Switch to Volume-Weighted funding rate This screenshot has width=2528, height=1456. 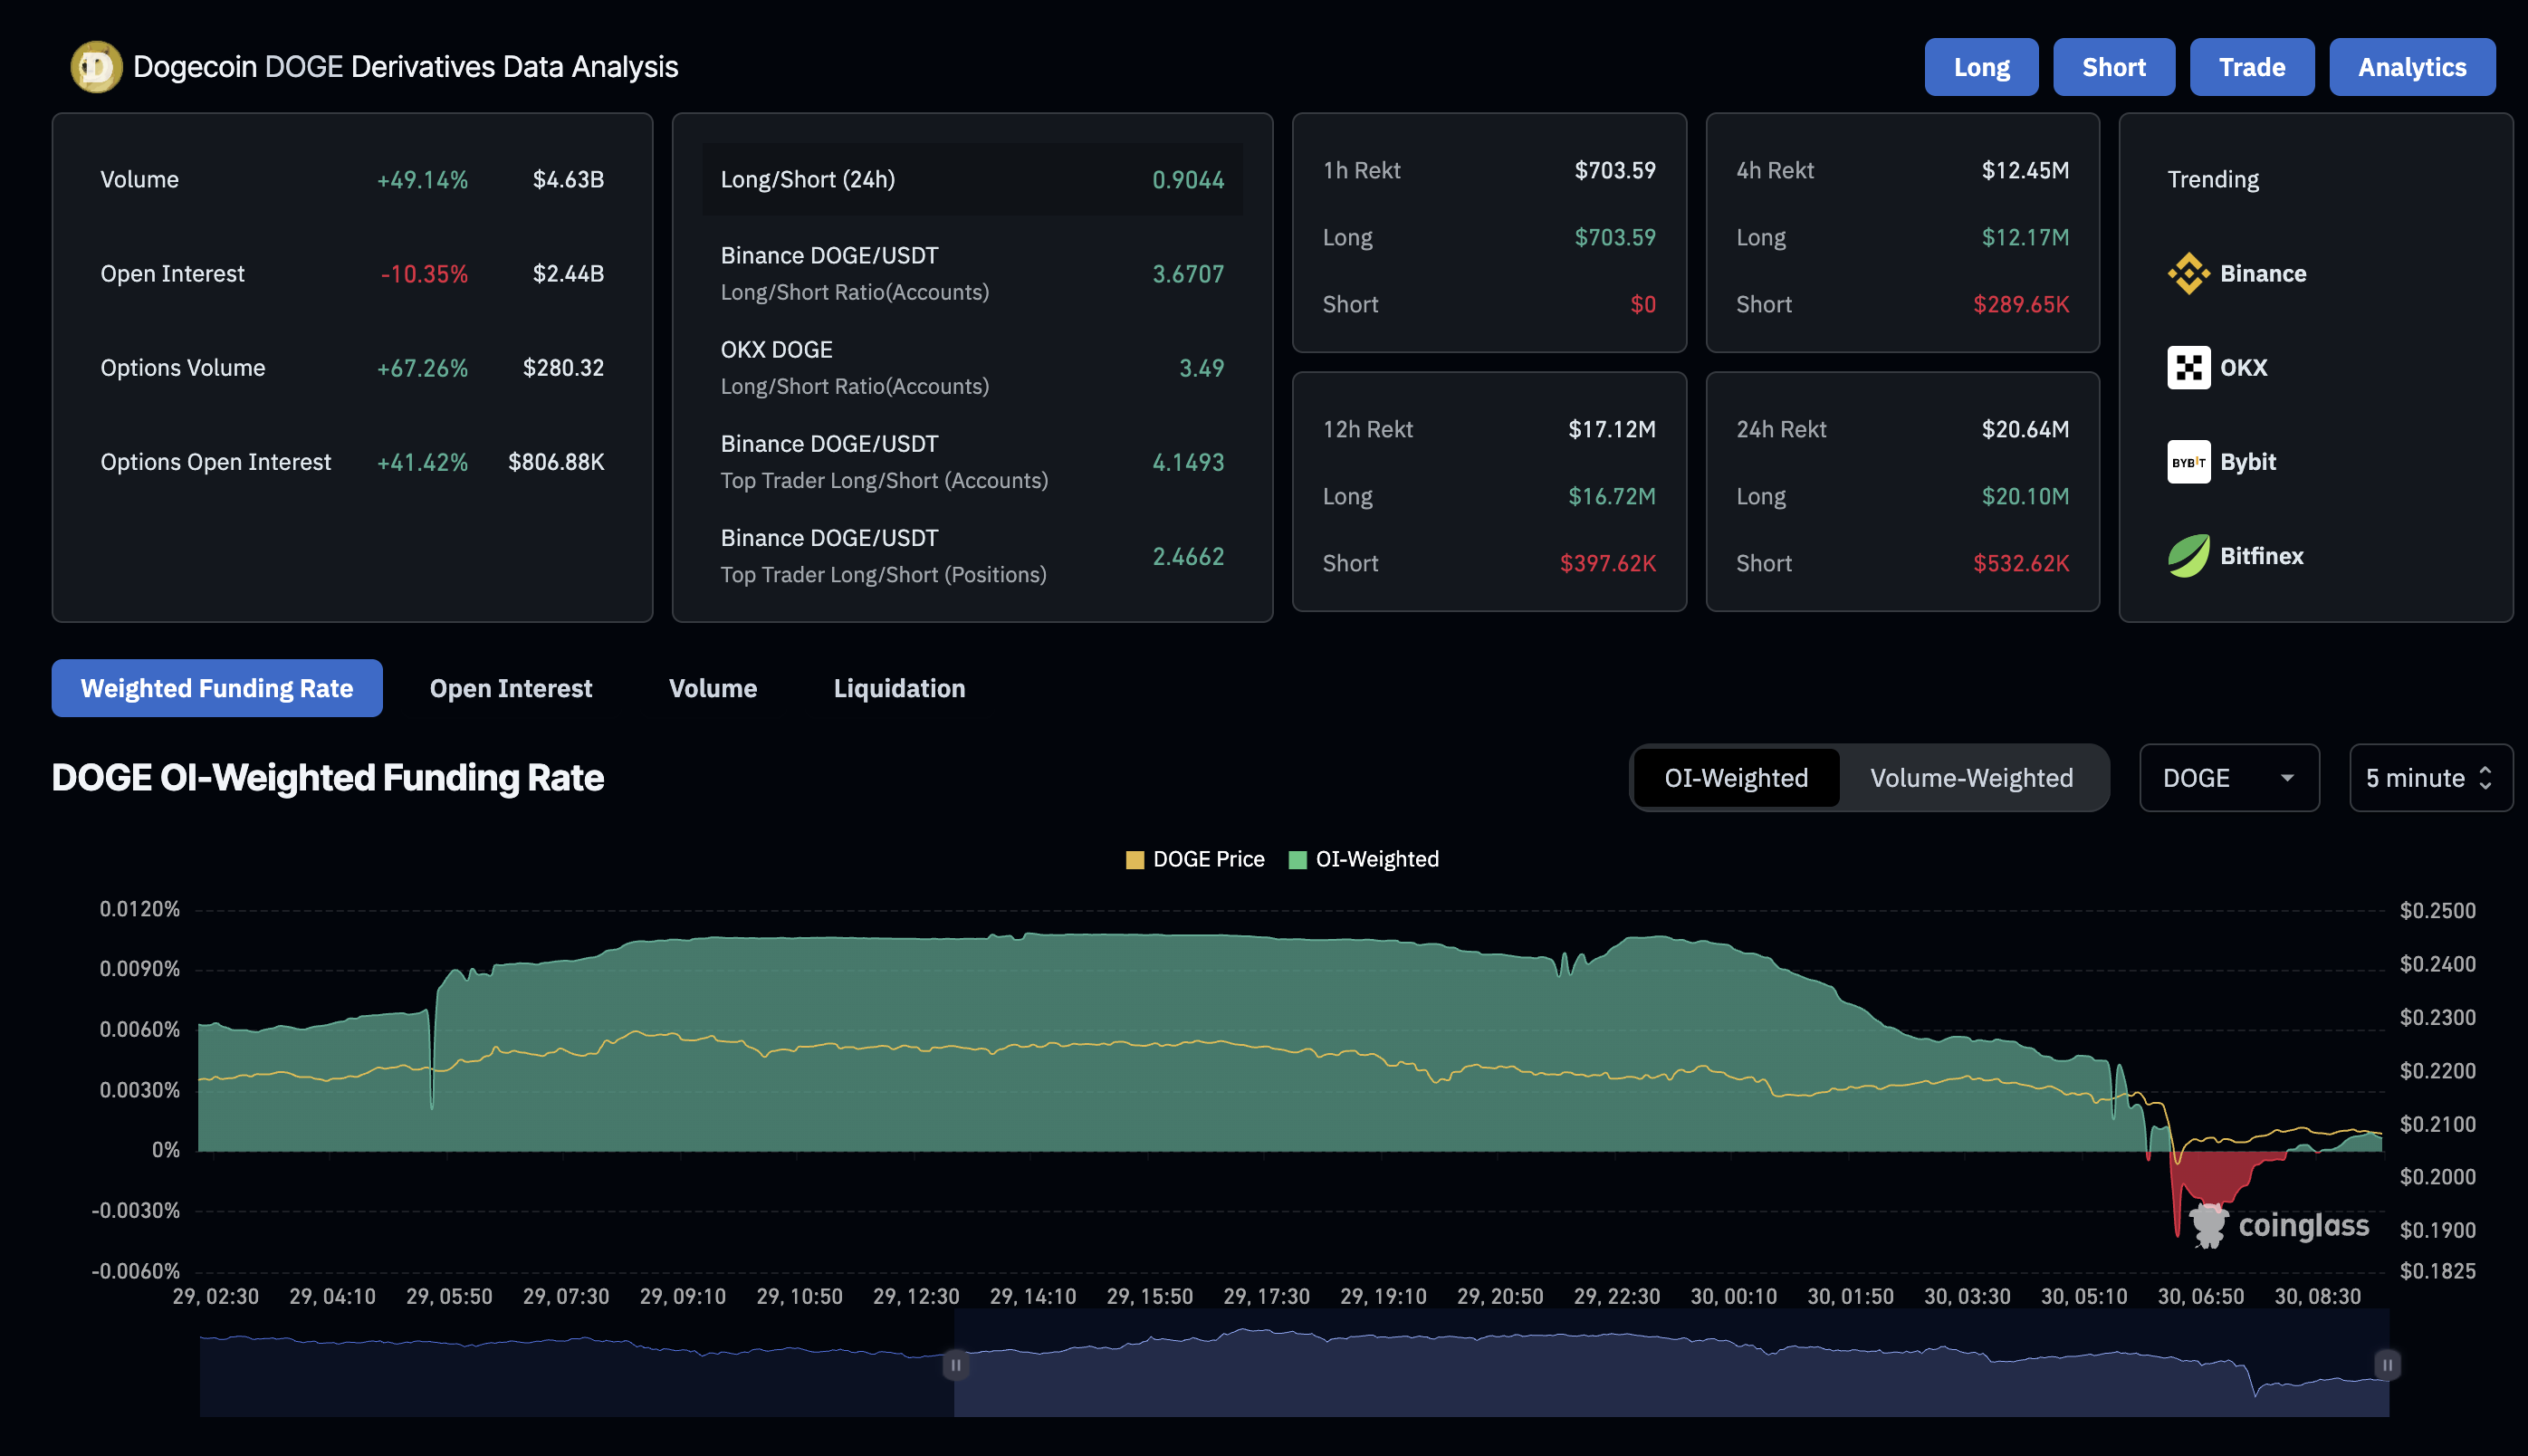1971,778
